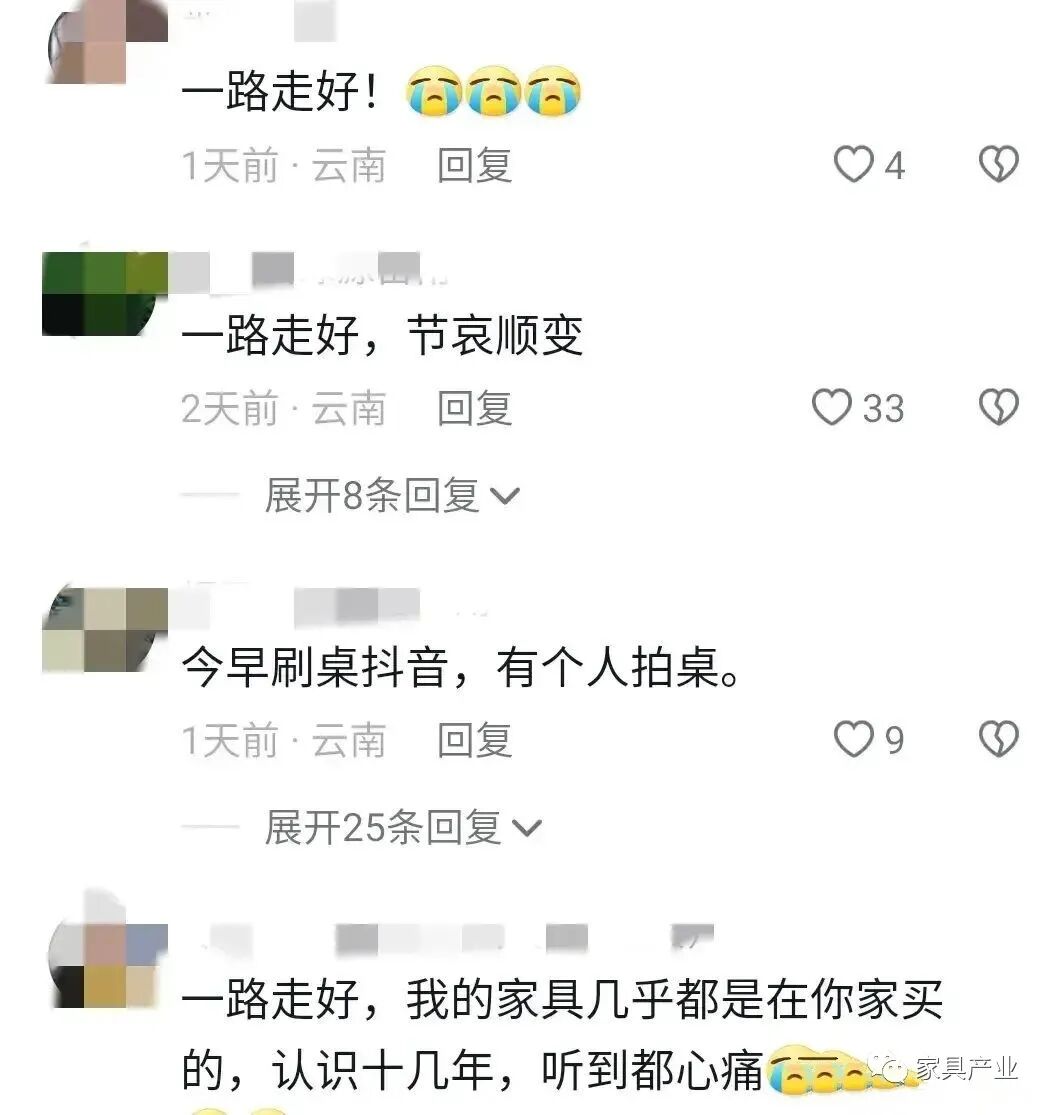Open blurred username above 节哀顺变 comment
Viewport: 1053px width, 1115px height.
coord(311,270)
